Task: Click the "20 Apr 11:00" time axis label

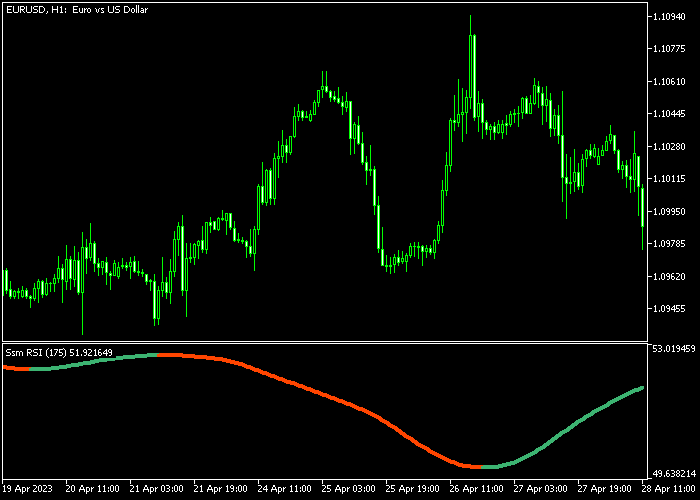Action: [x=92, y=488]
